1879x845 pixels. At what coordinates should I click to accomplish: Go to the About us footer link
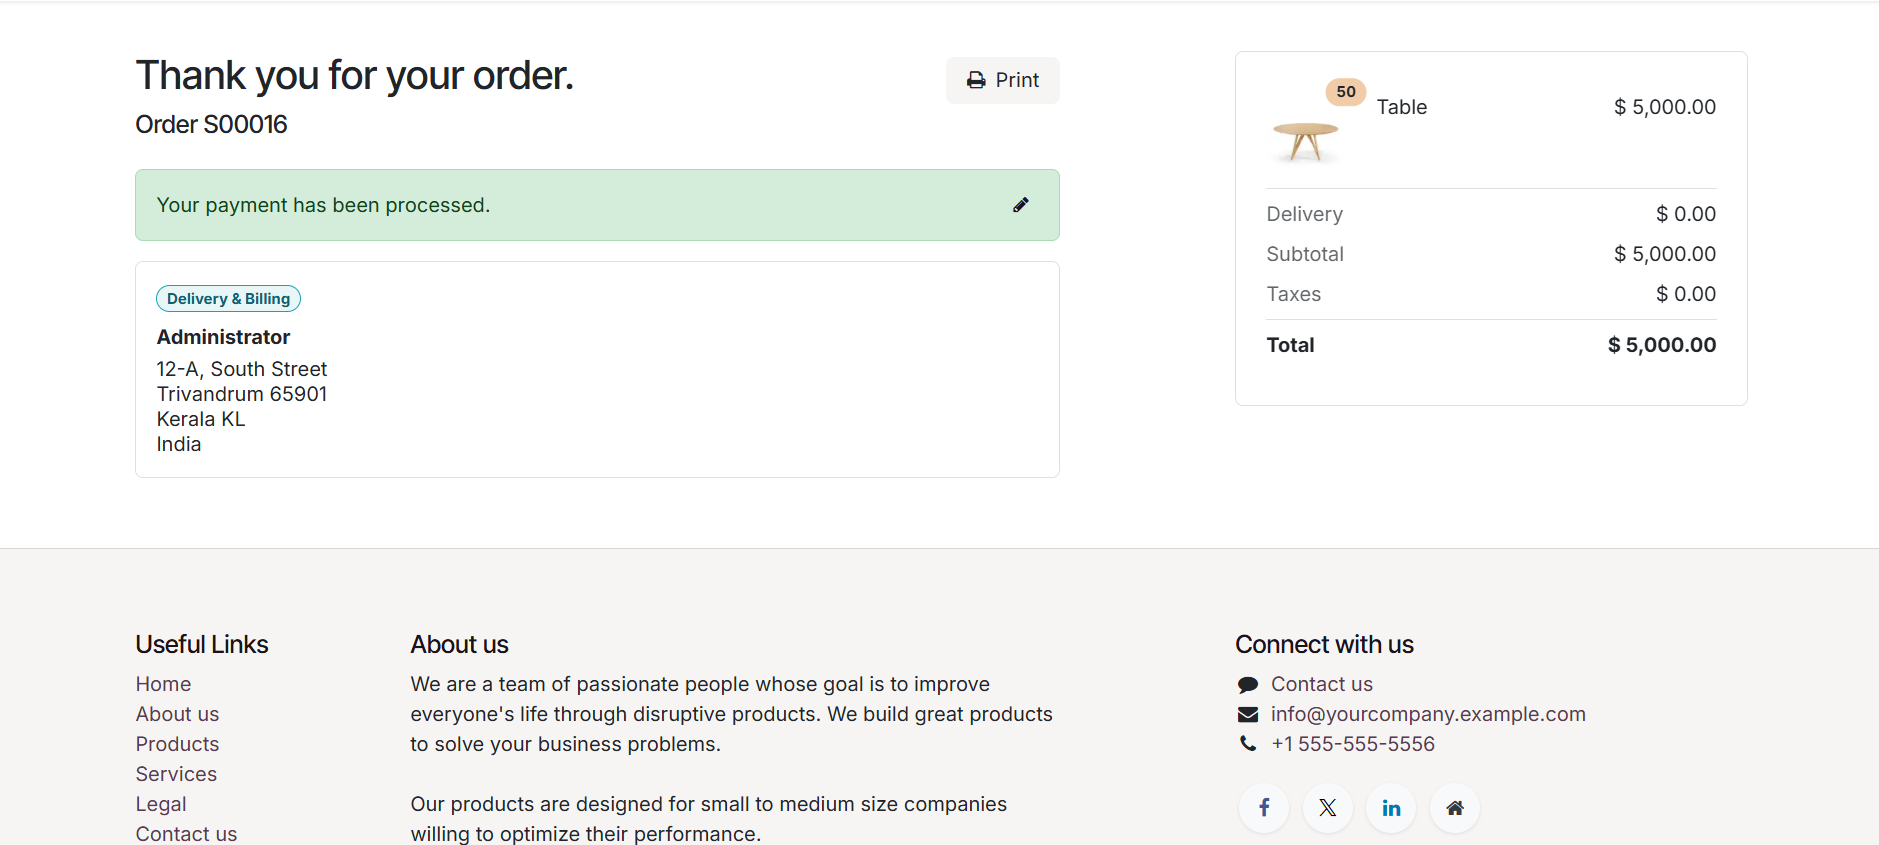[x=177, y=714]
